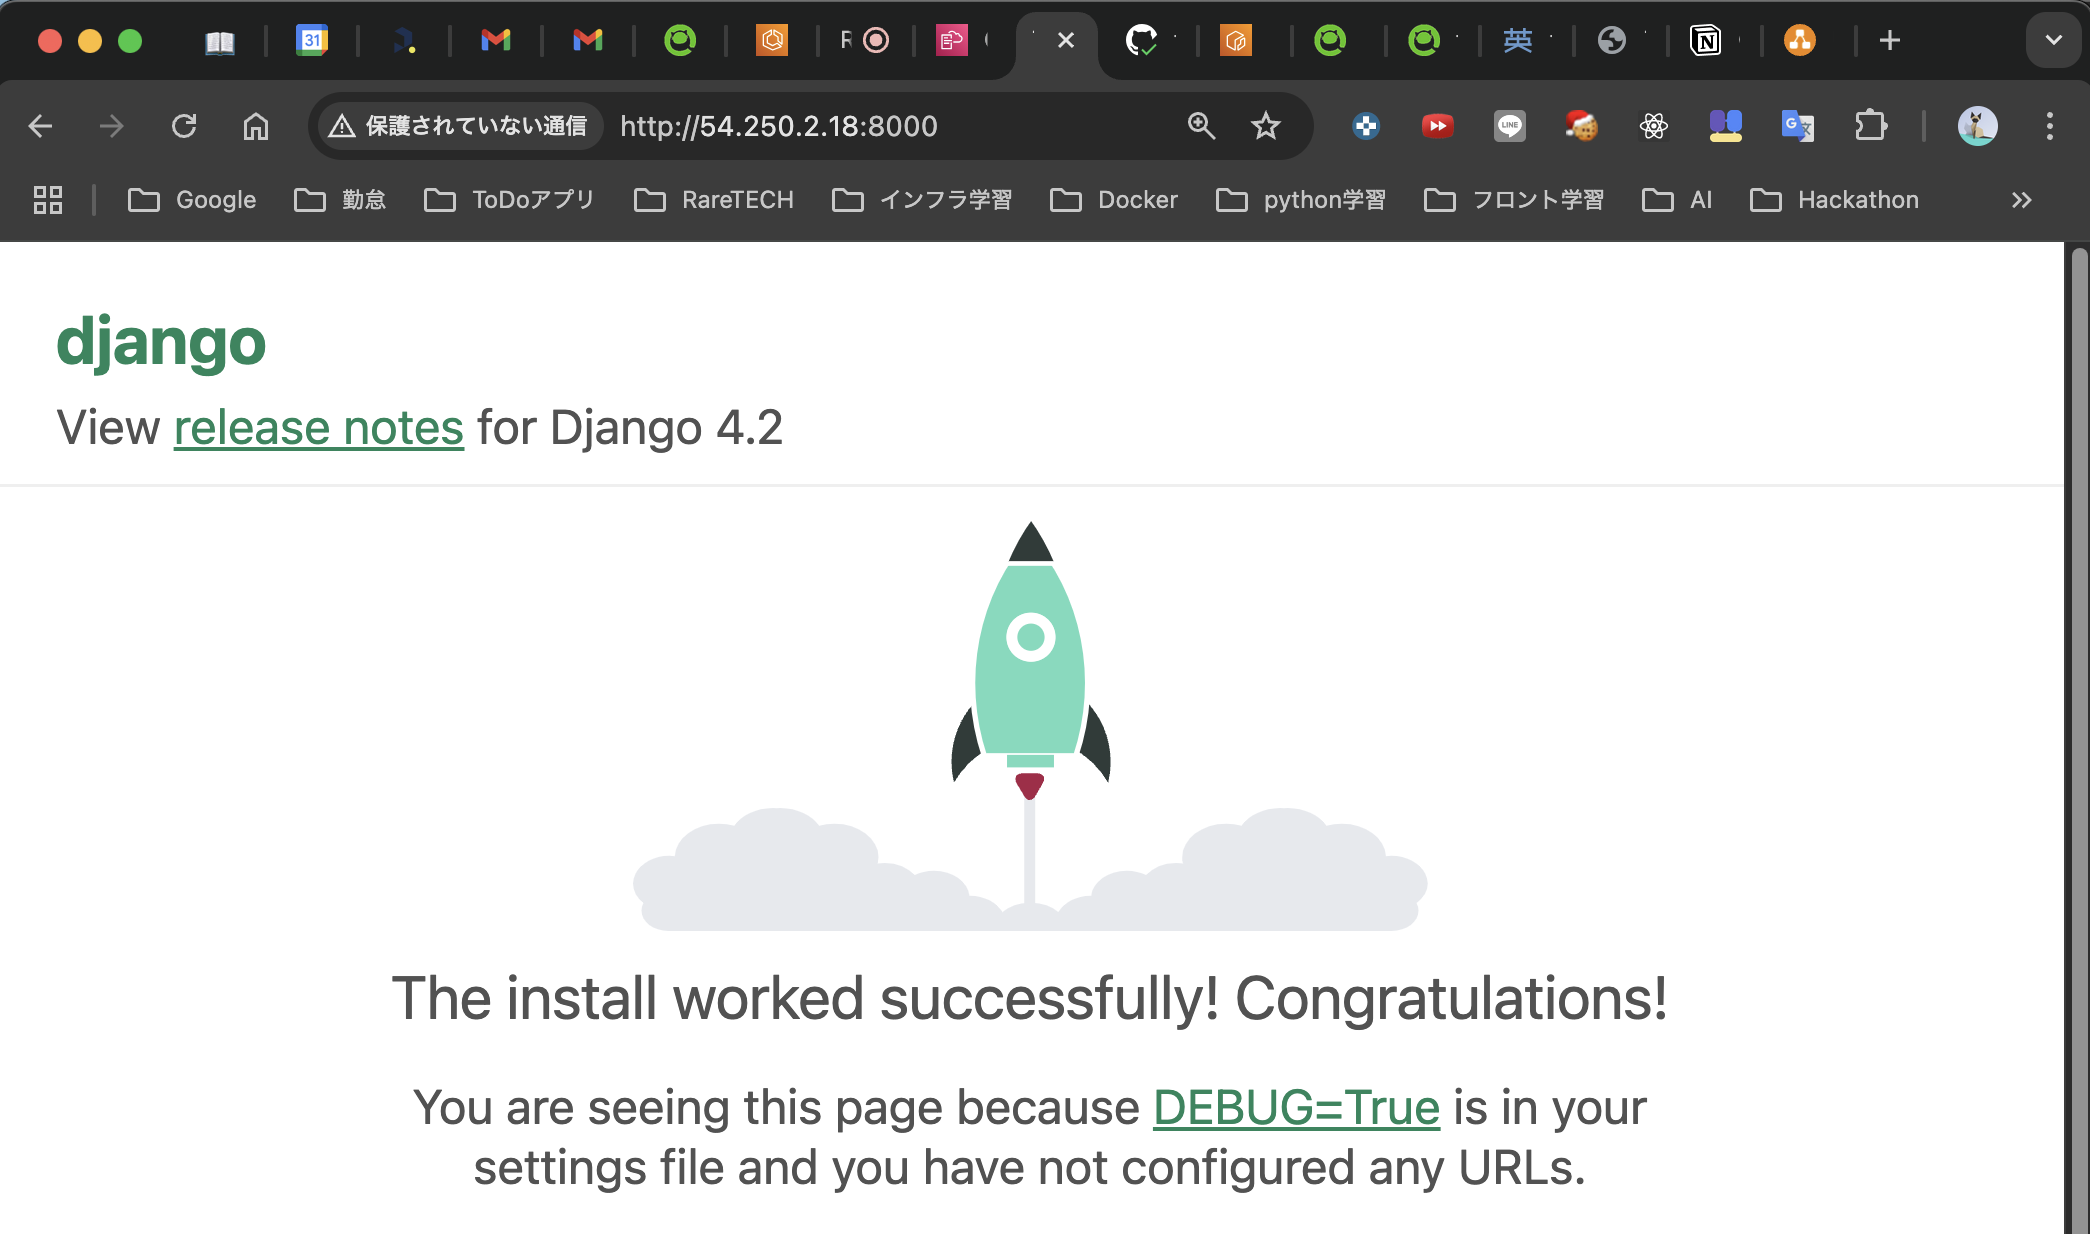Open the apps grid icon in bookmarks bar

(48, 200)
